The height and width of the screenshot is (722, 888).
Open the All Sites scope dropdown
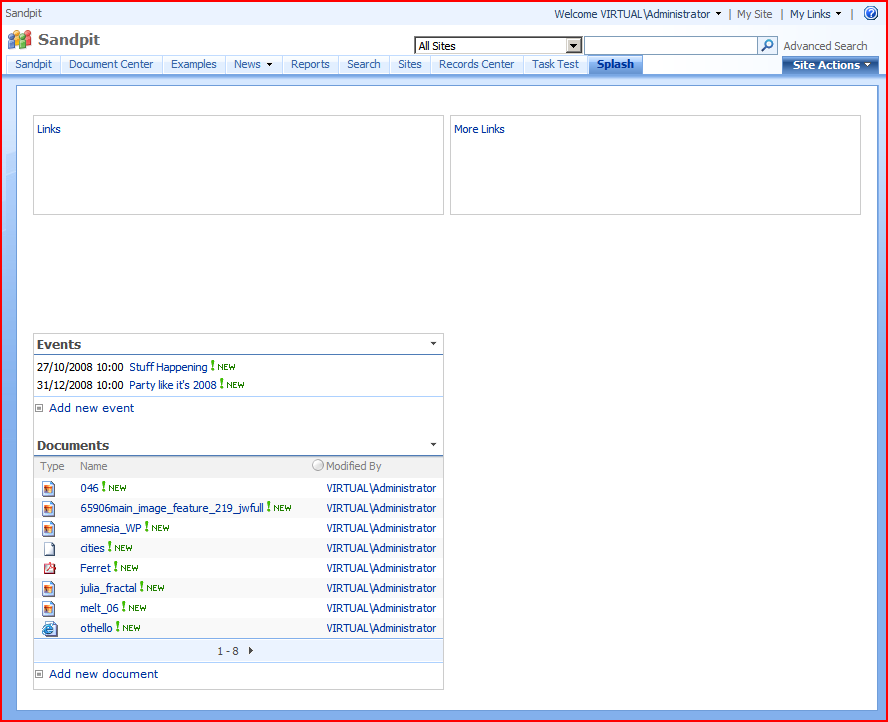573,46
